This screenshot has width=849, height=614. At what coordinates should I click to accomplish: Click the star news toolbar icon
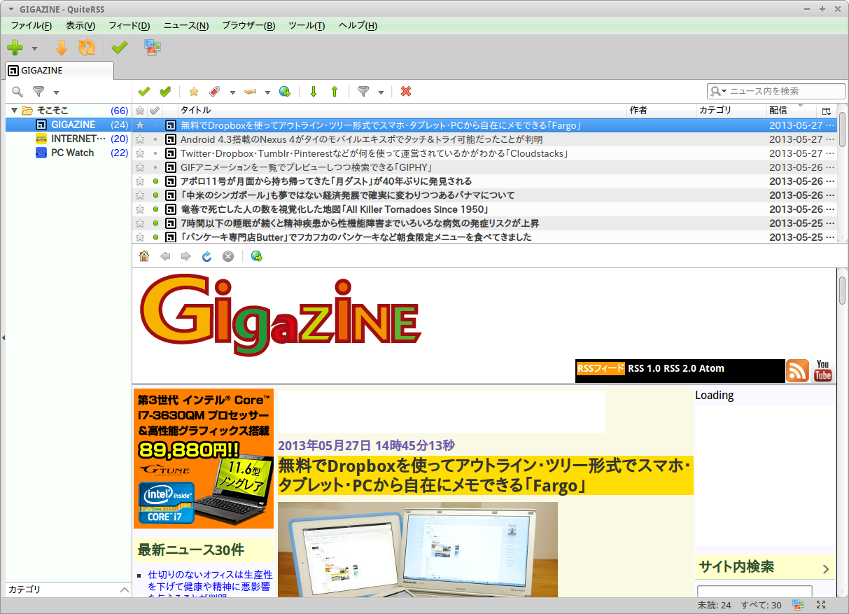(193, 92)
